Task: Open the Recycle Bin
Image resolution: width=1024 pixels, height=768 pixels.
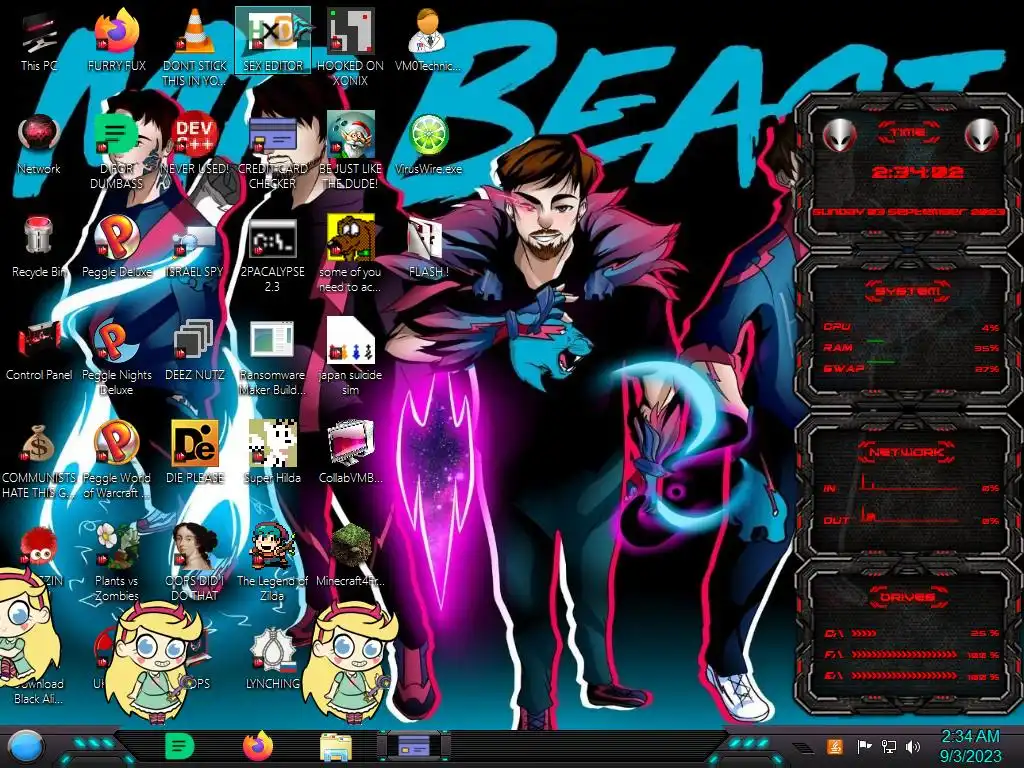Action: click(x=39, y=248)
